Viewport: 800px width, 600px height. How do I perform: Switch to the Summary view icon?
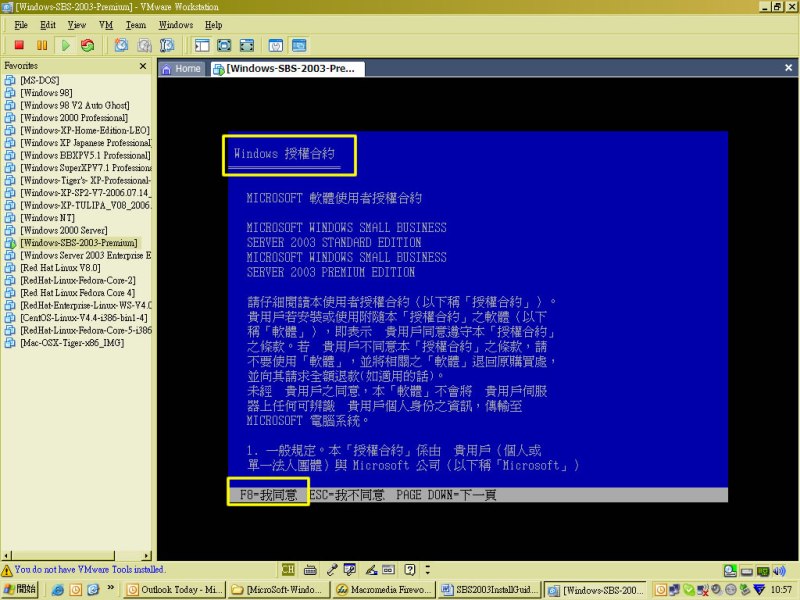tap(276, 45)
